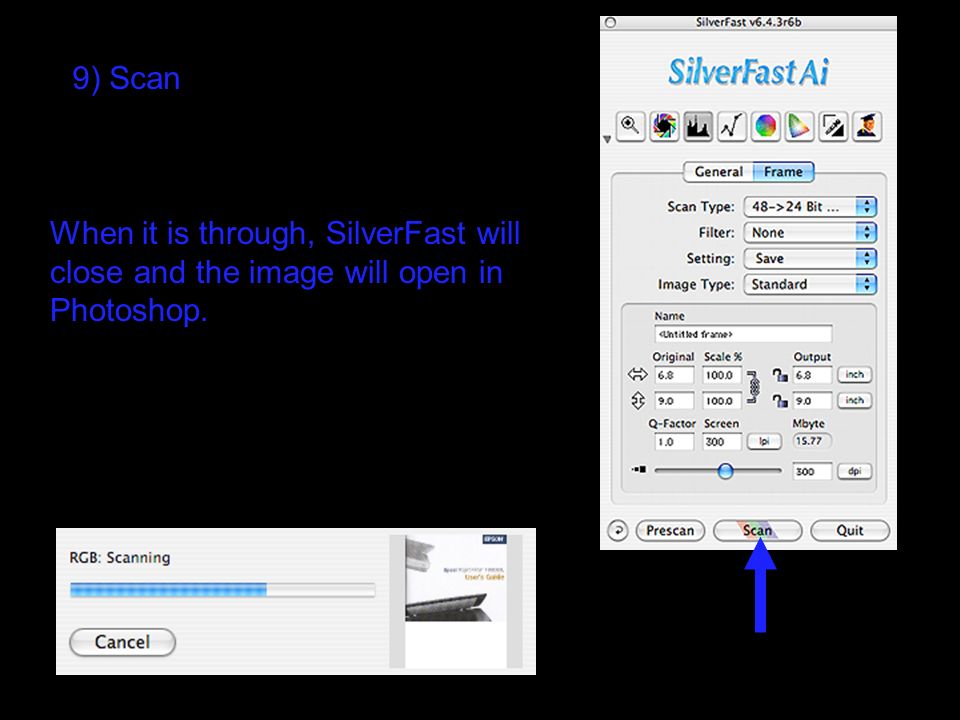Click the Screen field showing 300
This screenshot has width=960, height=720.
[722, 441]
